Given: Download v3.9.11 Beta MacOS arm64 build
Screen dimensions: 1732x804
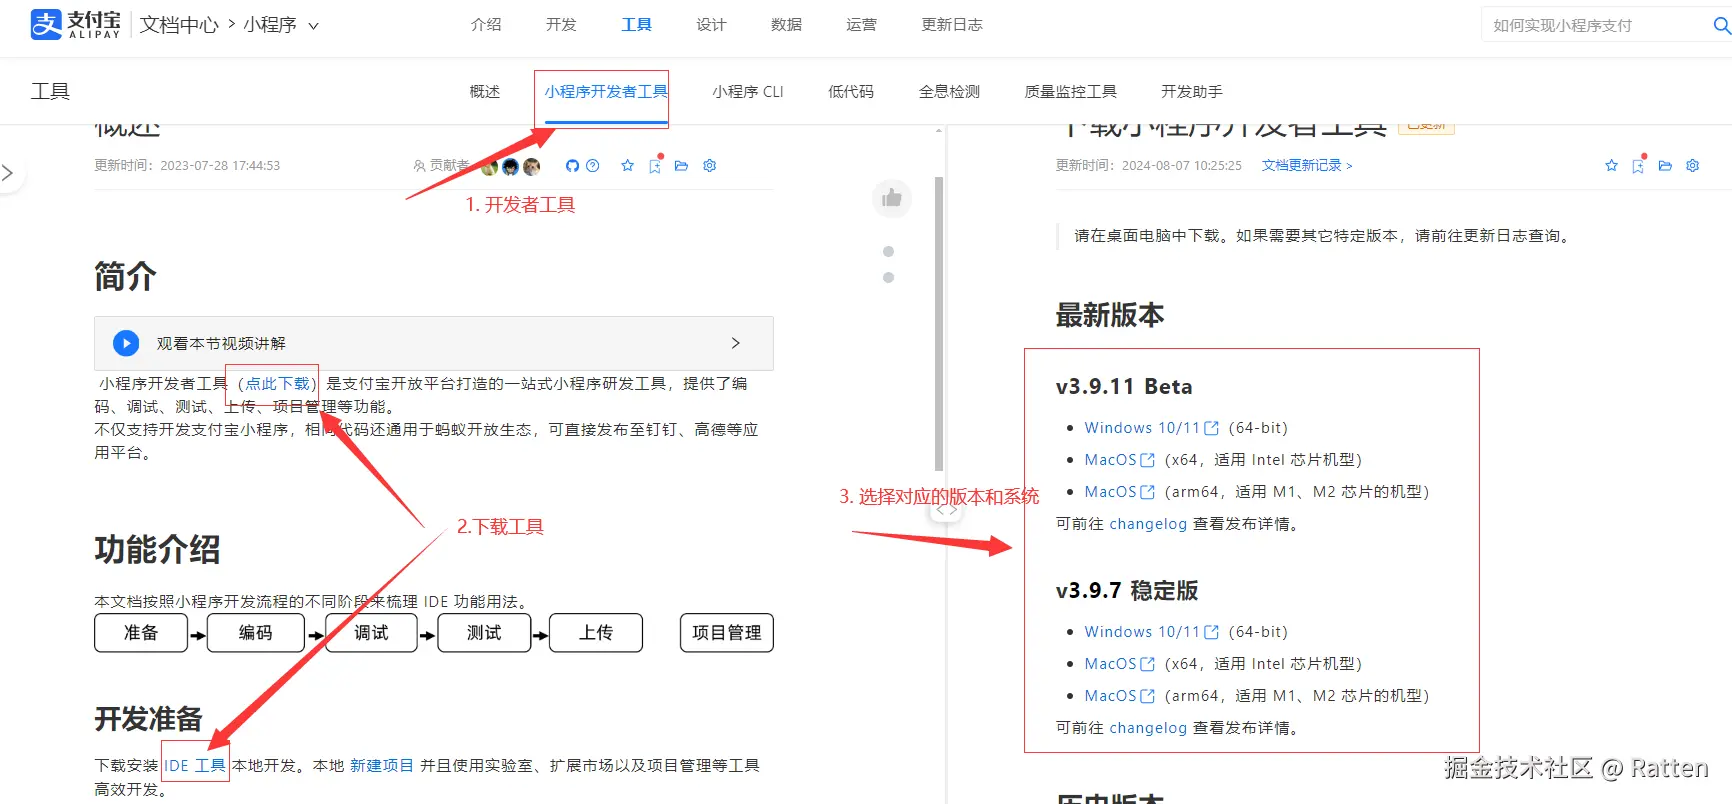Looking at the screenshot, I should pos(1119,492).
